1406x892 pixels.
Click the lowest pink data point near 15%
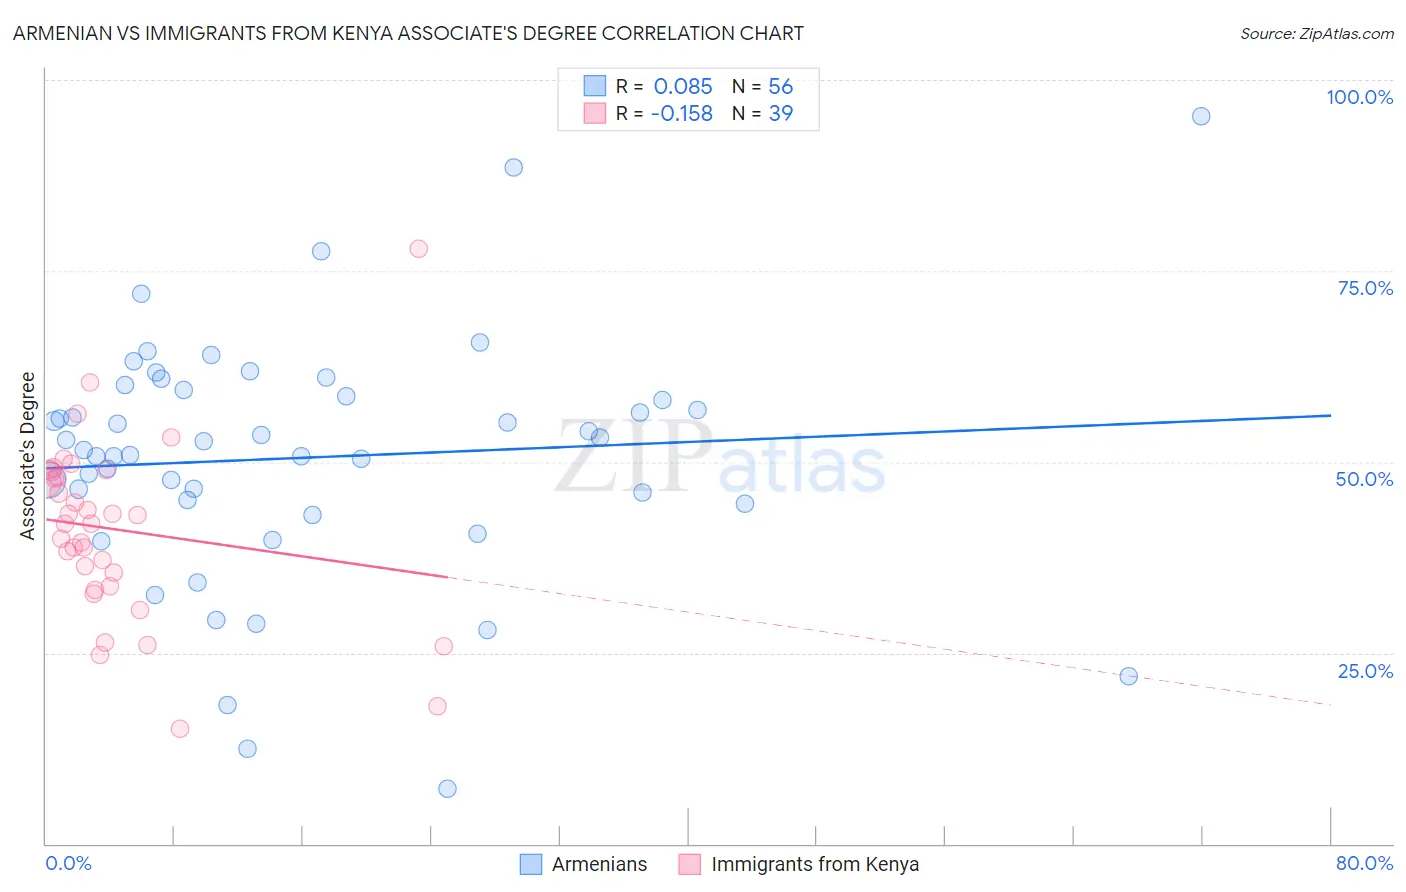[180, 728]
